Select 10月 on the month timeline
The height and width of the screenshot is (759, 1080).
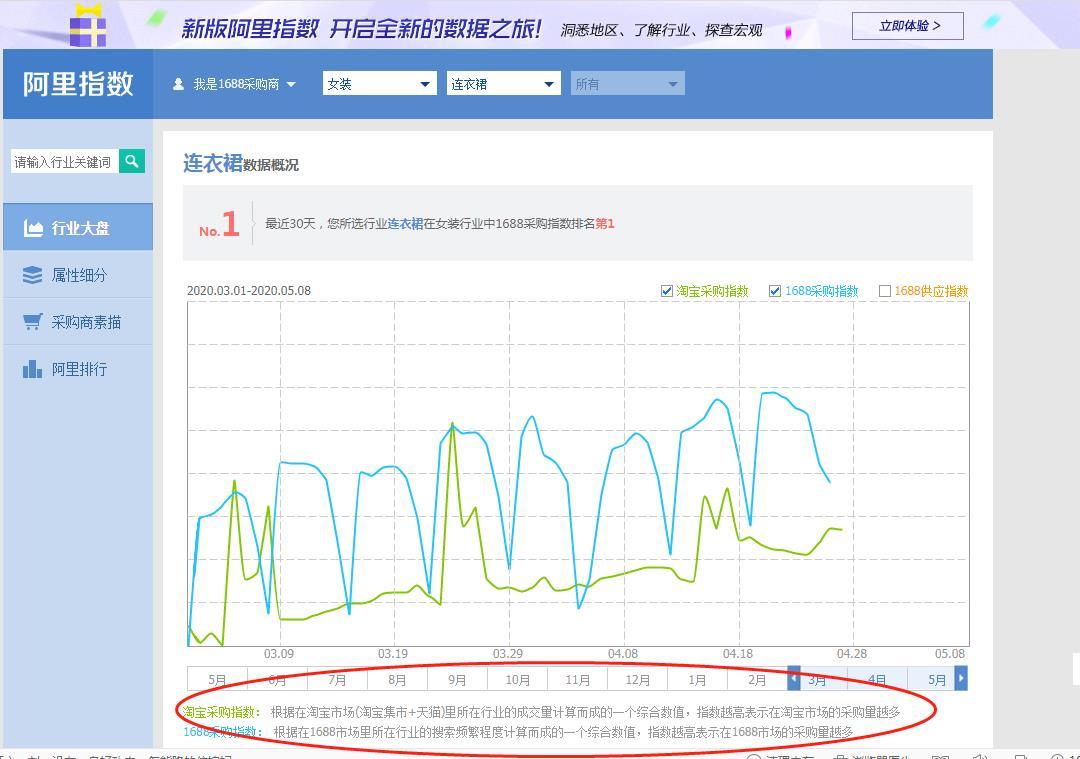pos(517,680)
